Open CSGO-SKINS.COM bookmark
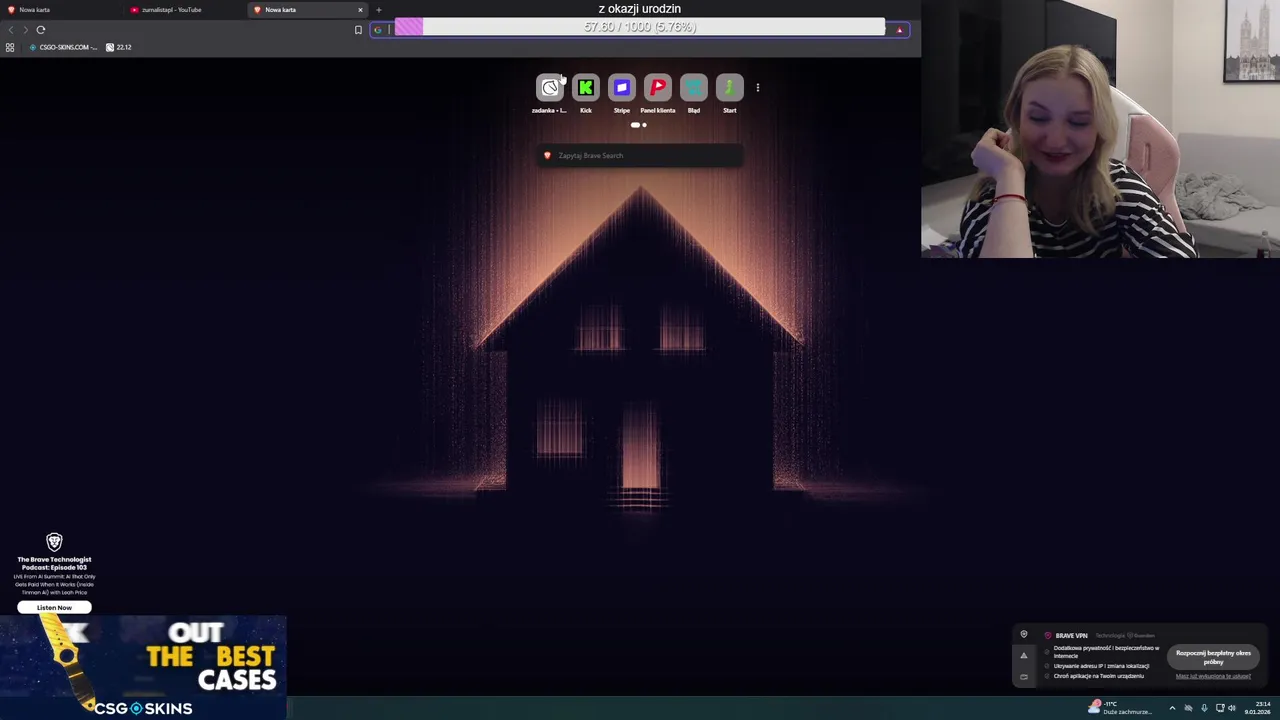This screenshot has width=1280, height=720. pos(63,47)
